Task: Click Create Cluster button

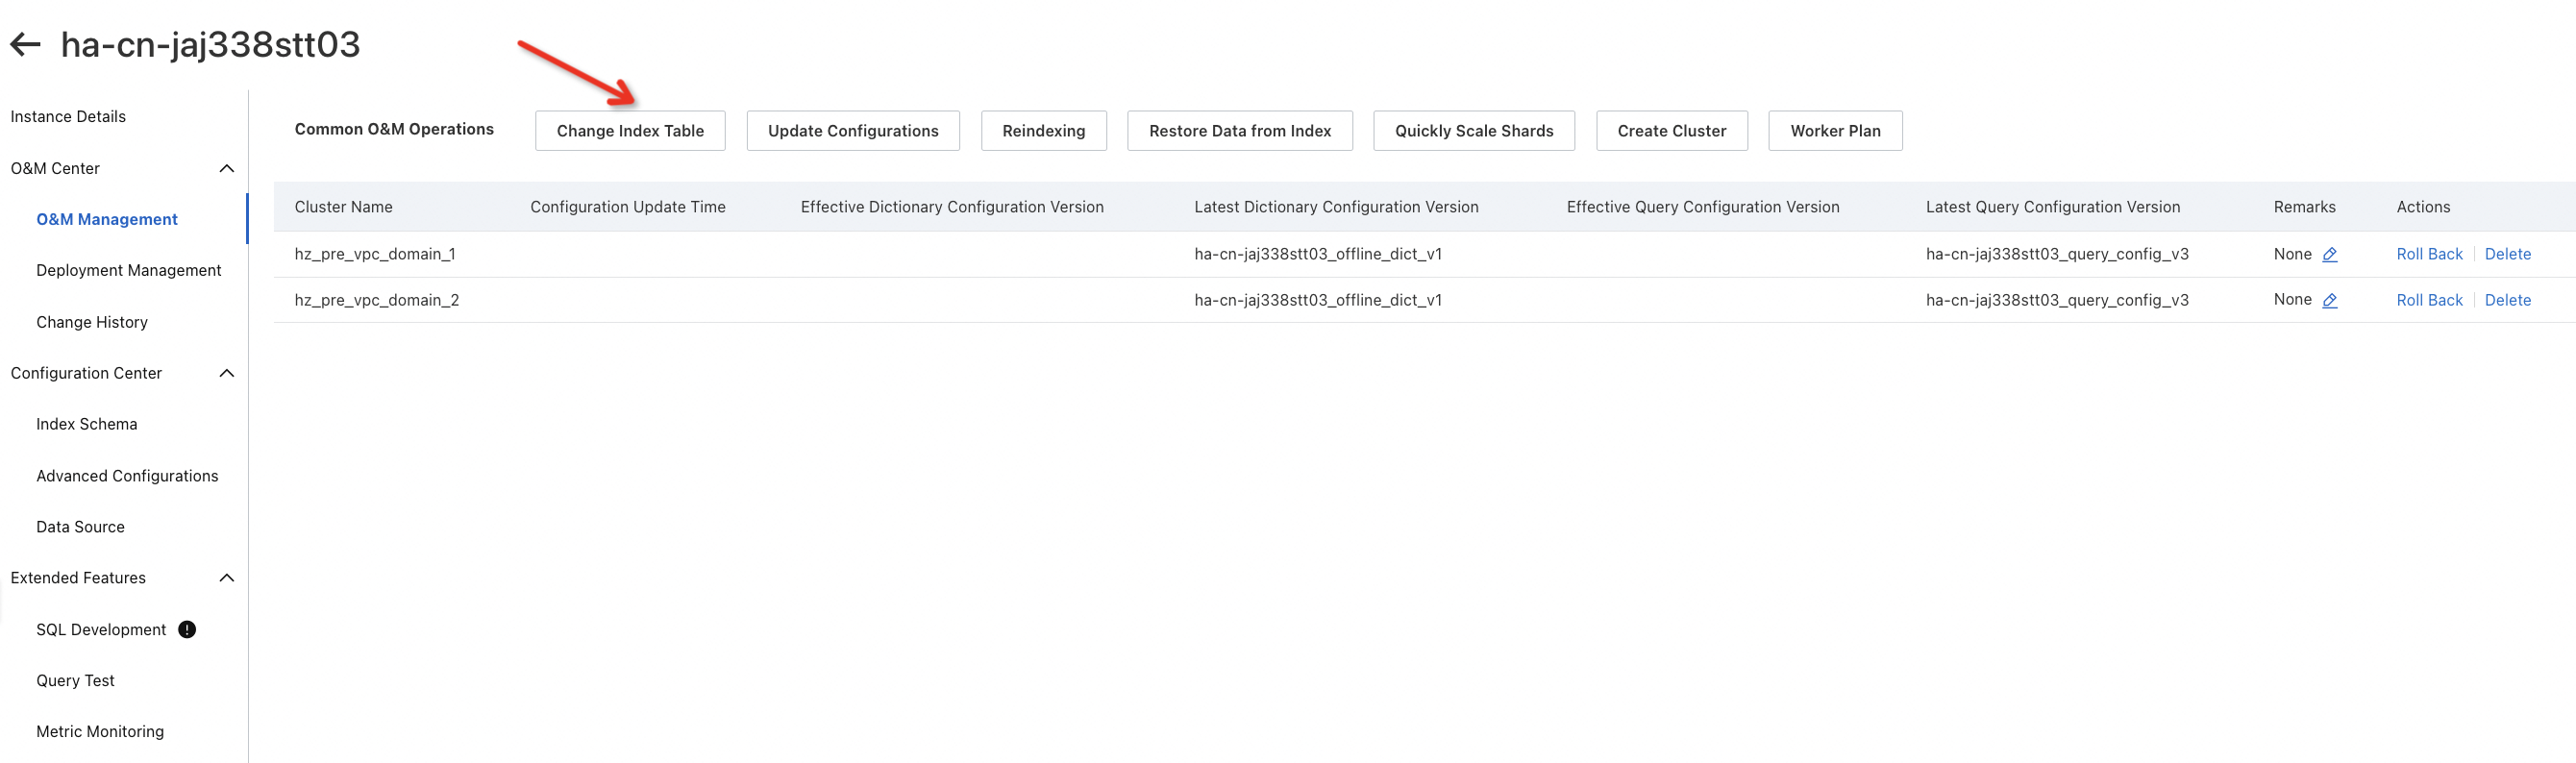Action: pos(1672,131)
